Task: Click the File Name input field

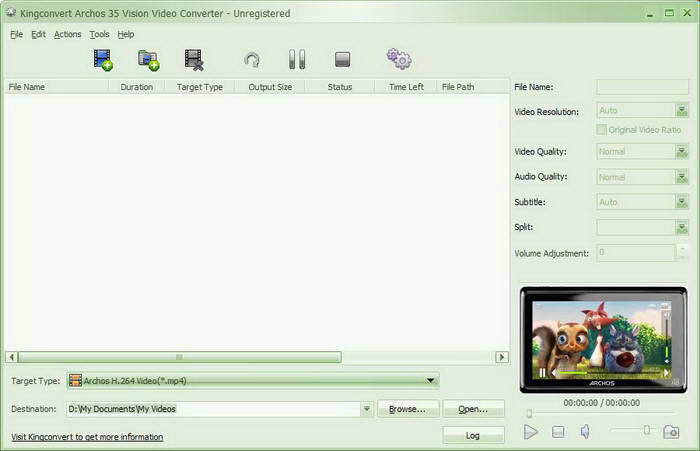Action: click(642, 87)
